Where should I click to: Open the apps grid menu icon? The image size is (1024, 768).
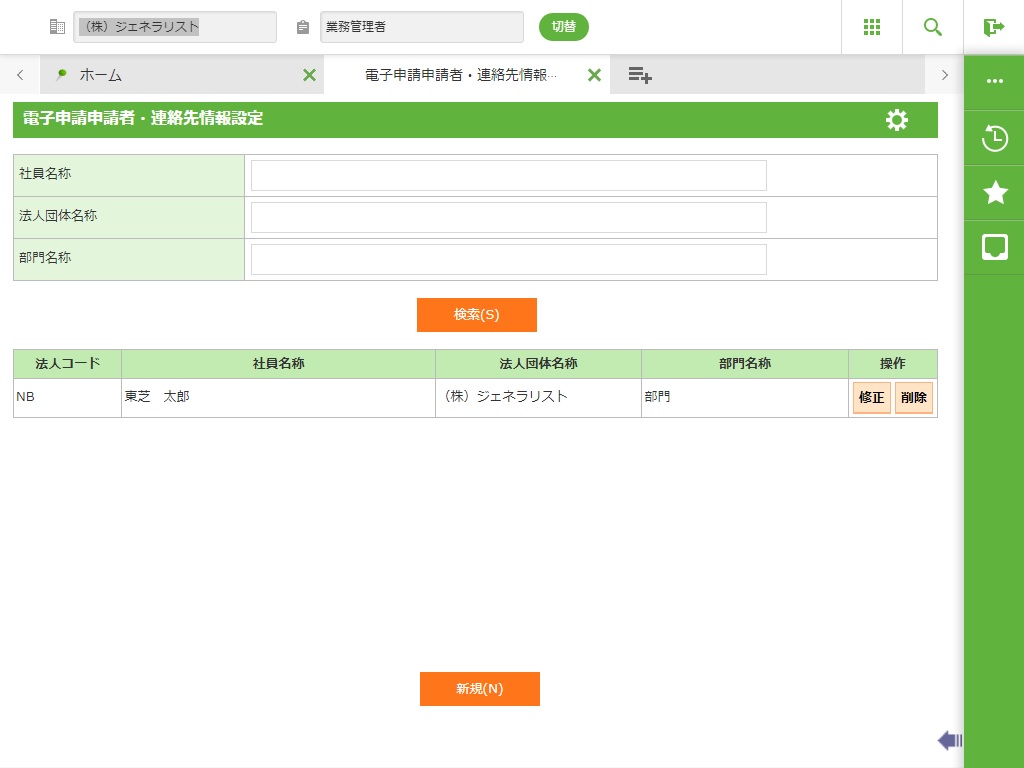pos(872,27)
